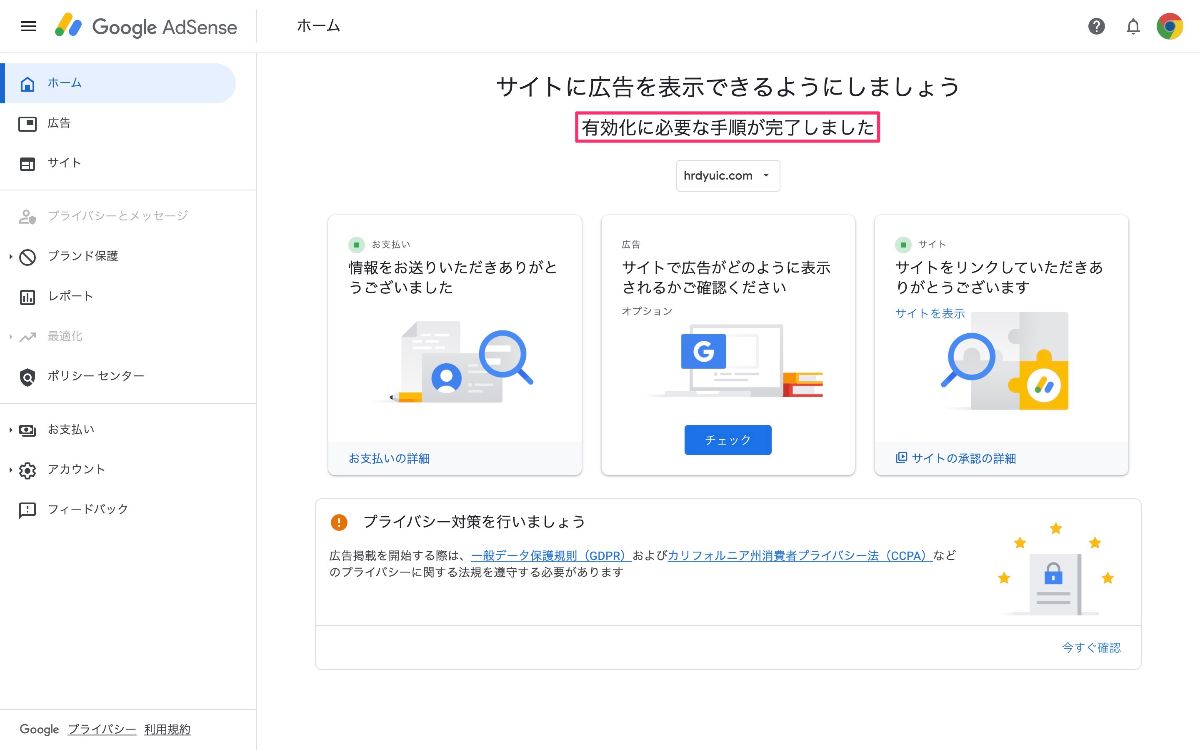Open the notifications bell
Screen dimensions: 1200x750
point(1133,27)
